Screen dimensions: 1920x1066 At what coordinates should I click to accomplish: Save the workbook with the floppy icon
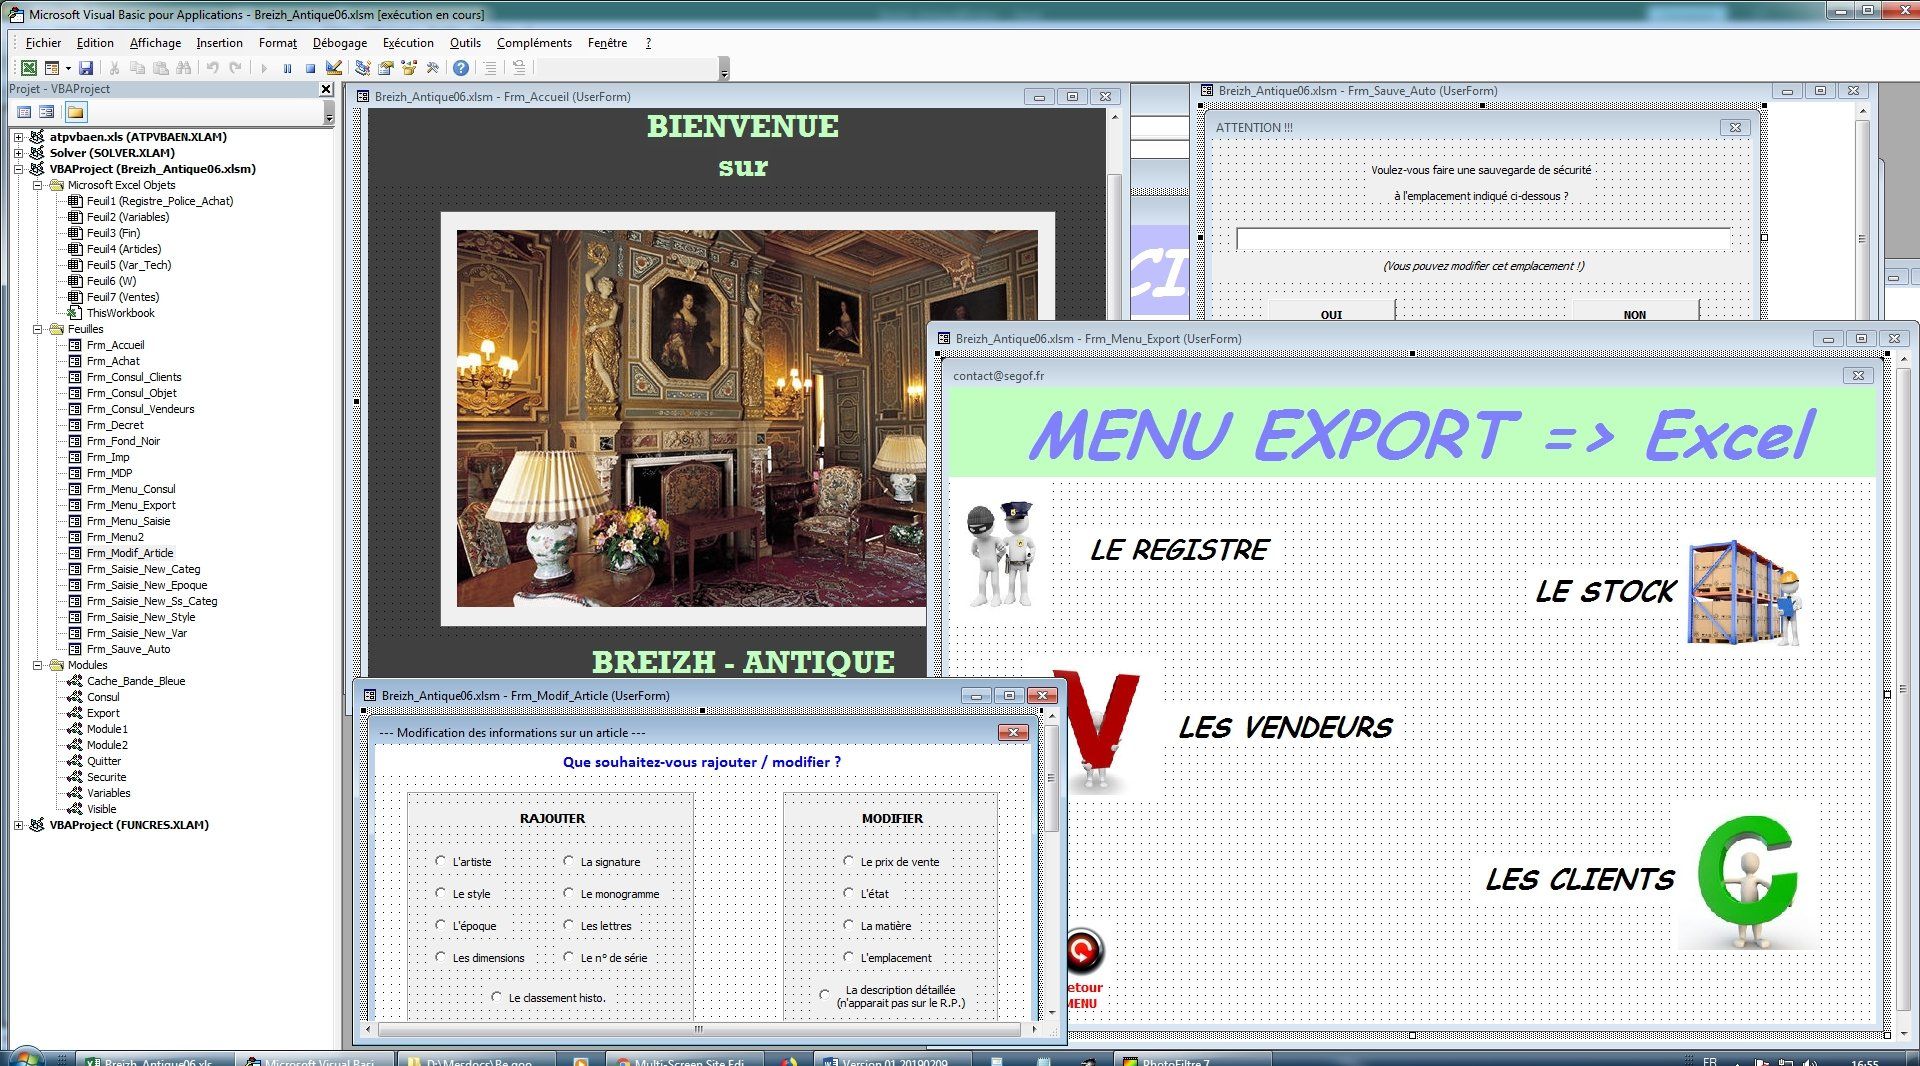[86, 68]
